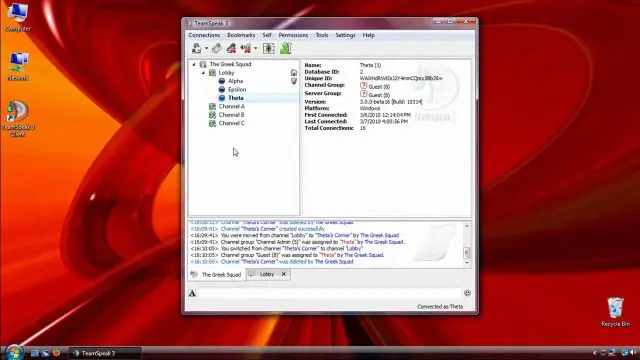The width and height of the screenshot is (640, 360).
Task: Click the chat log scrollbar thumb
Action: pyautogui.click(x=467, y=253)
